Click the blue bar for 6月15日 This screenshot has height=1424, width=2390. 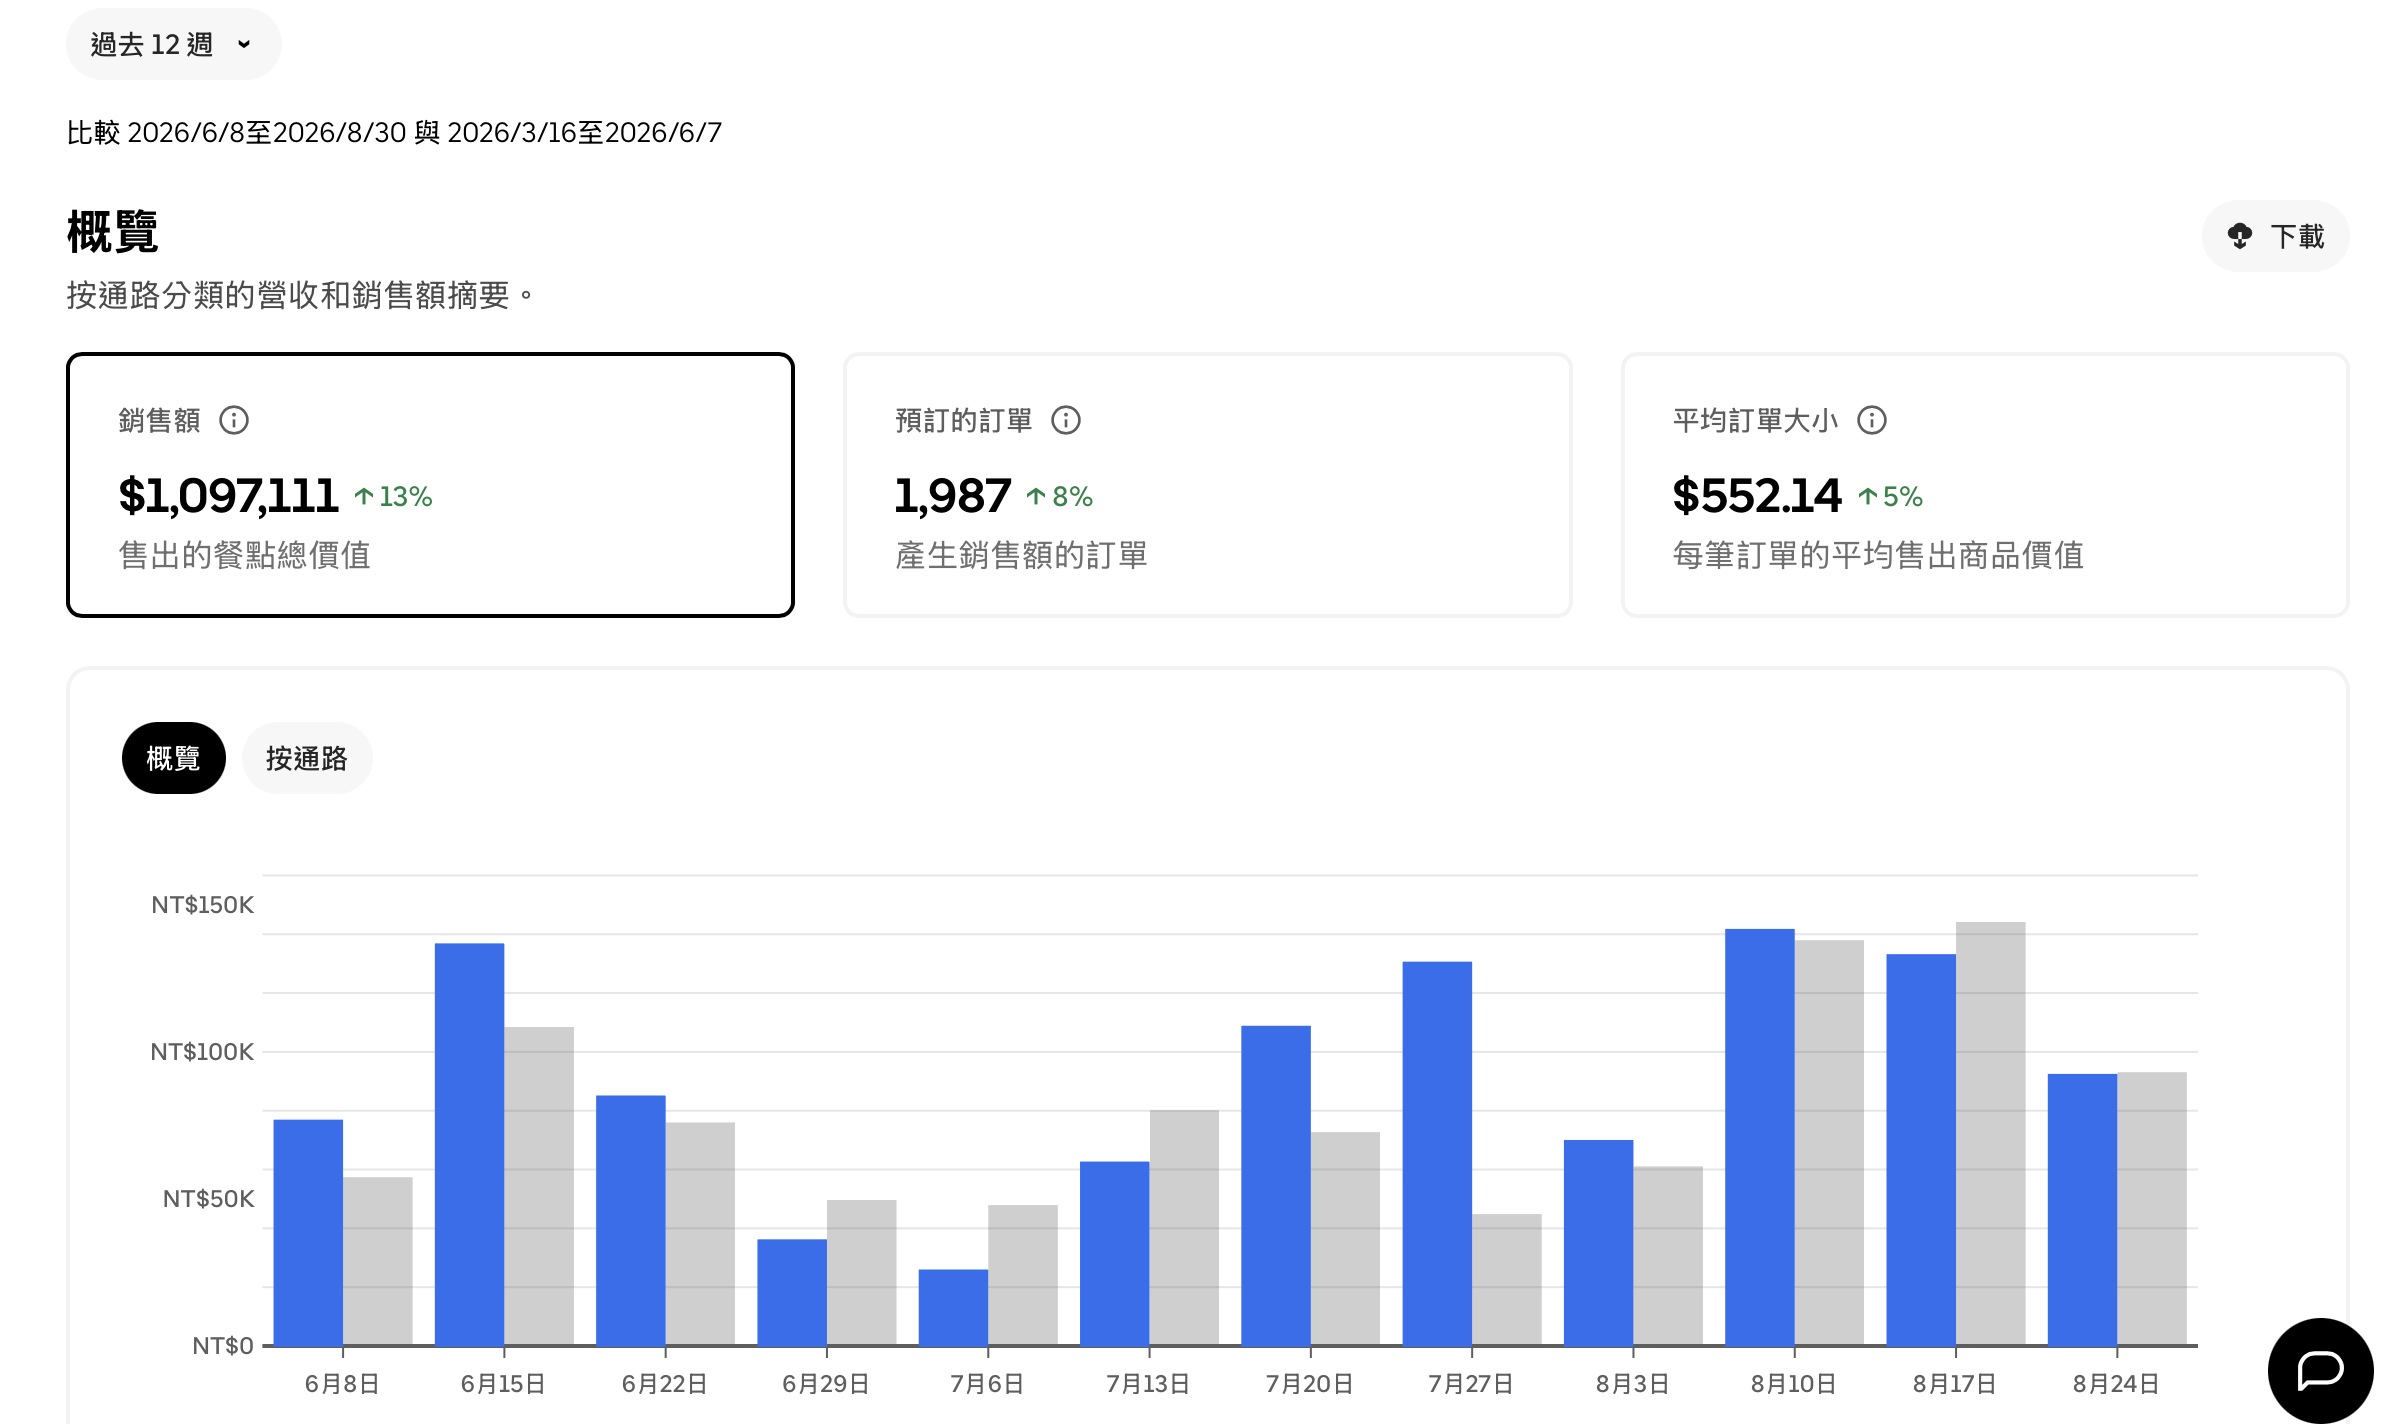(x=469, y=1144)
